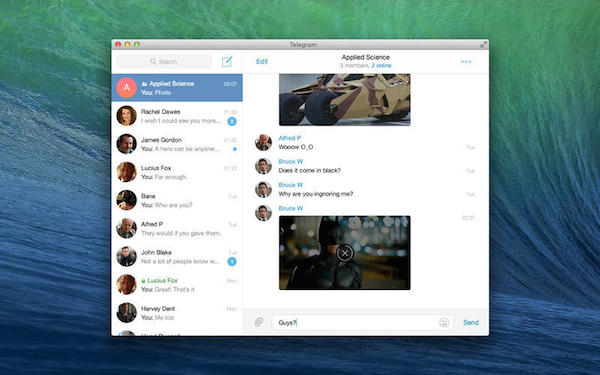This screenshot has width=600, height=375.
Task: Open the Harvey Dent conversation
Action: pyautogui.click(x=177, y=313)
